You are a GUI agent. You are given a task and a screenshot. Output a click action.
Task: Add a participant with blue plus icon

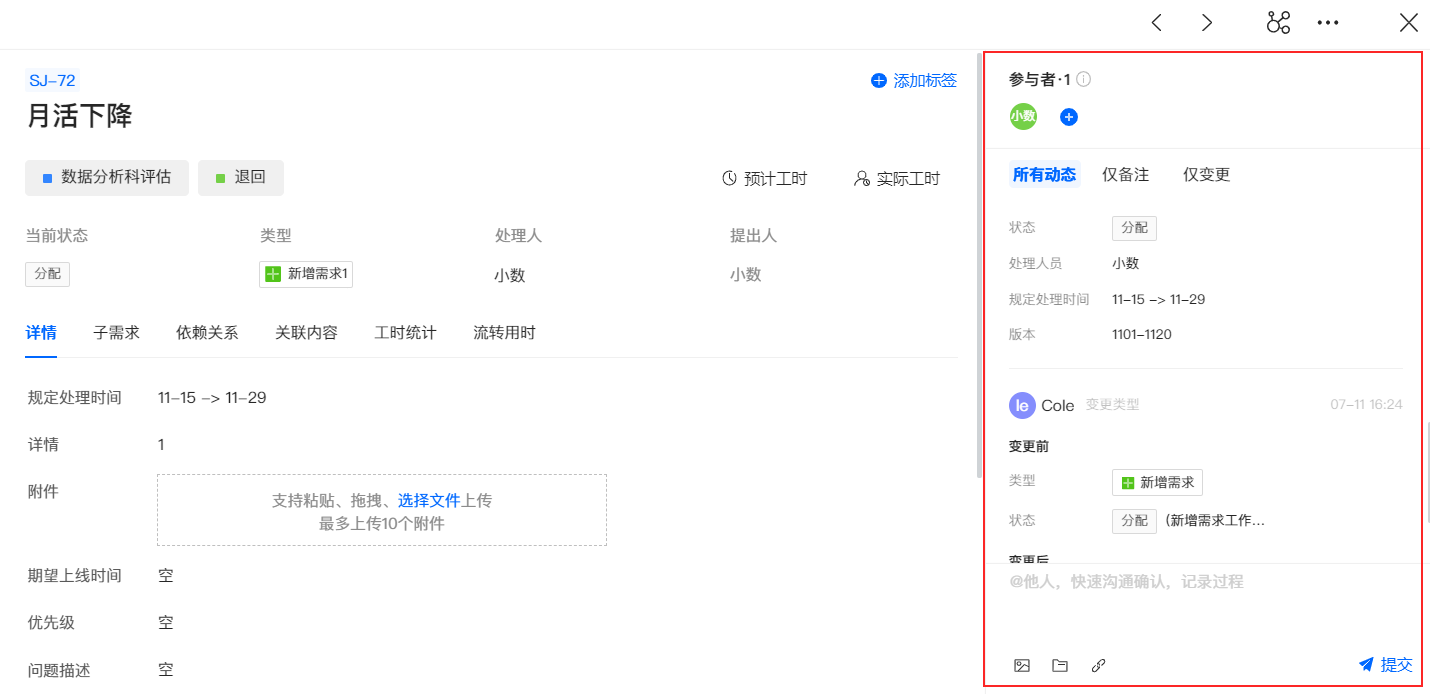point(1069,117)
